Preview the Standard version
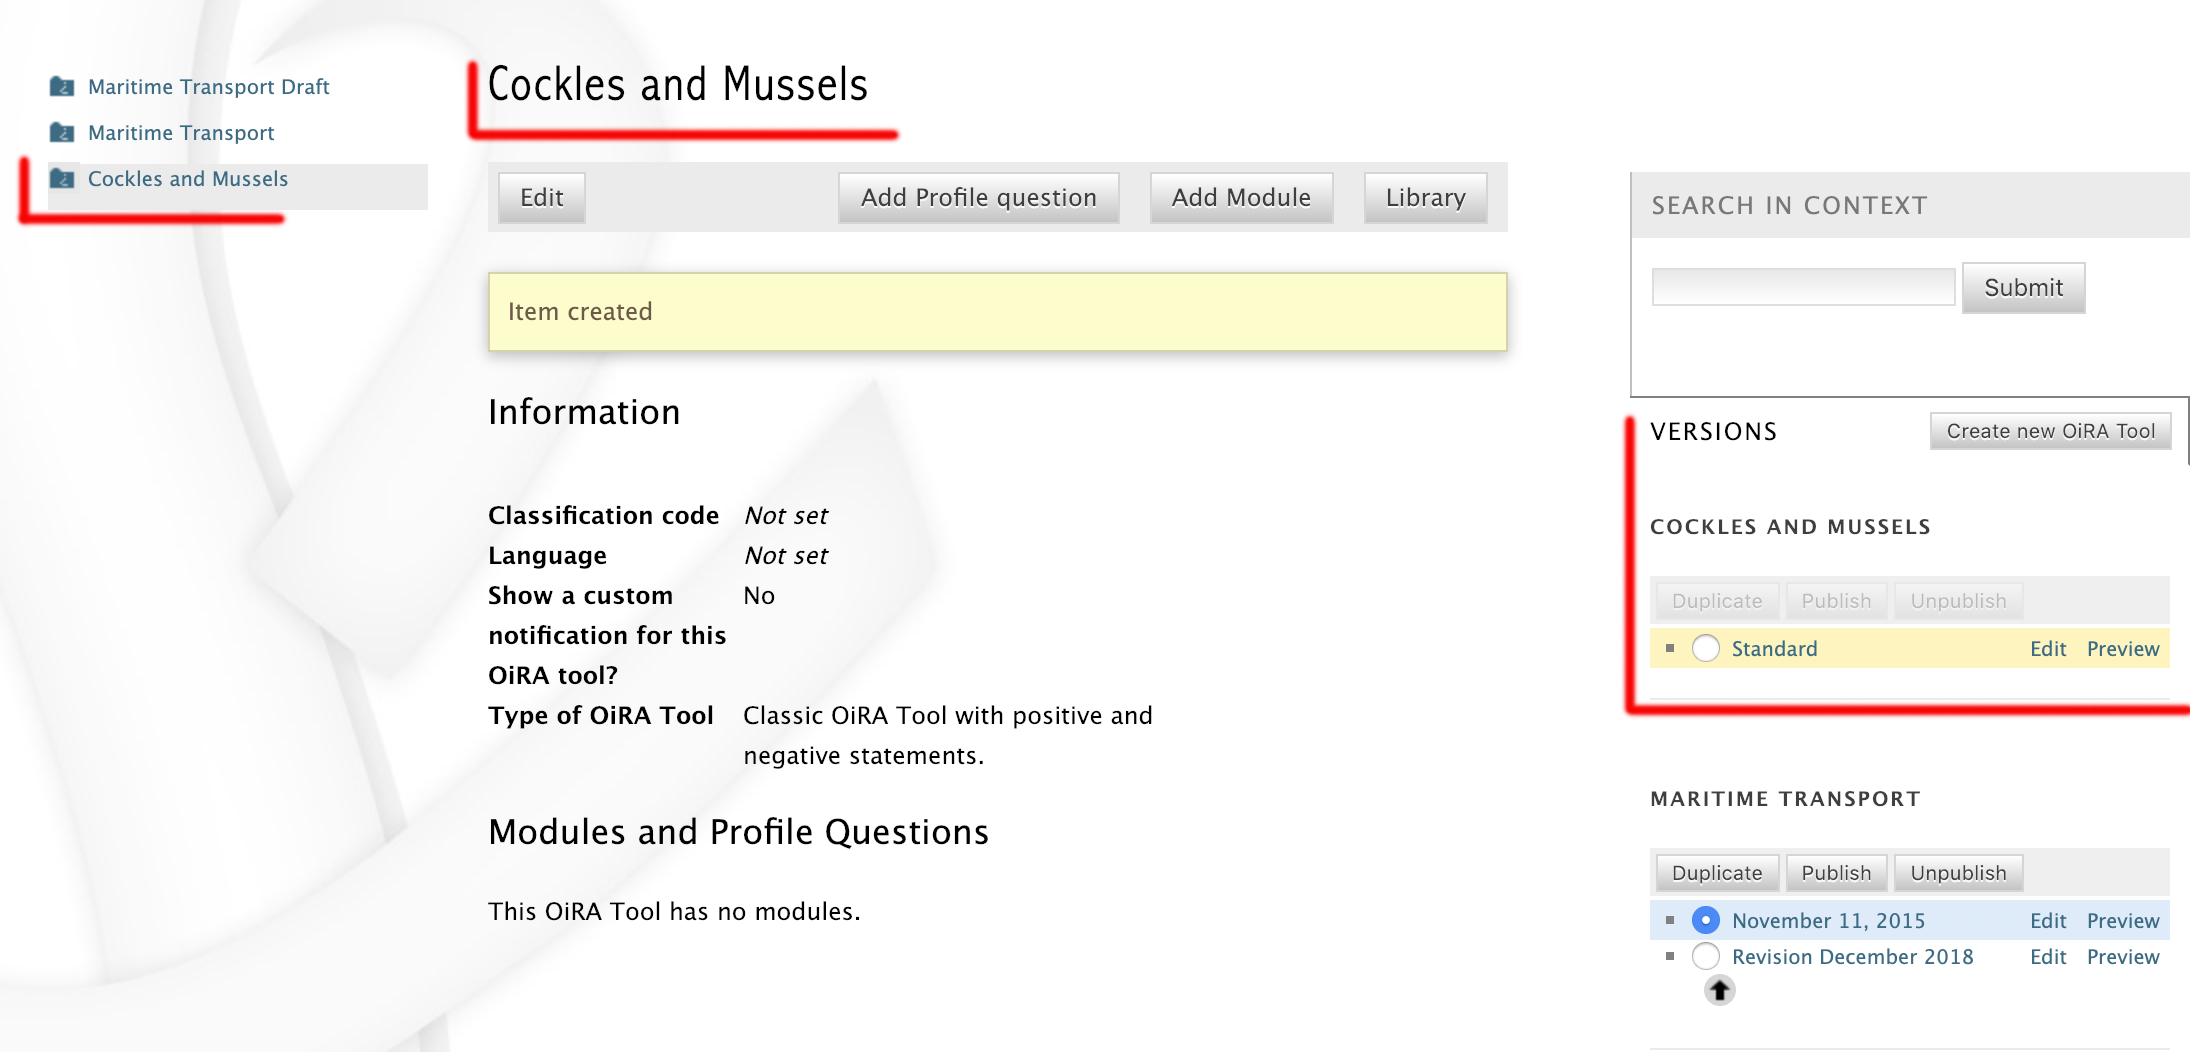Image resolution: width=2190 pixels, height=1052 pixels. coord(2122,648)
